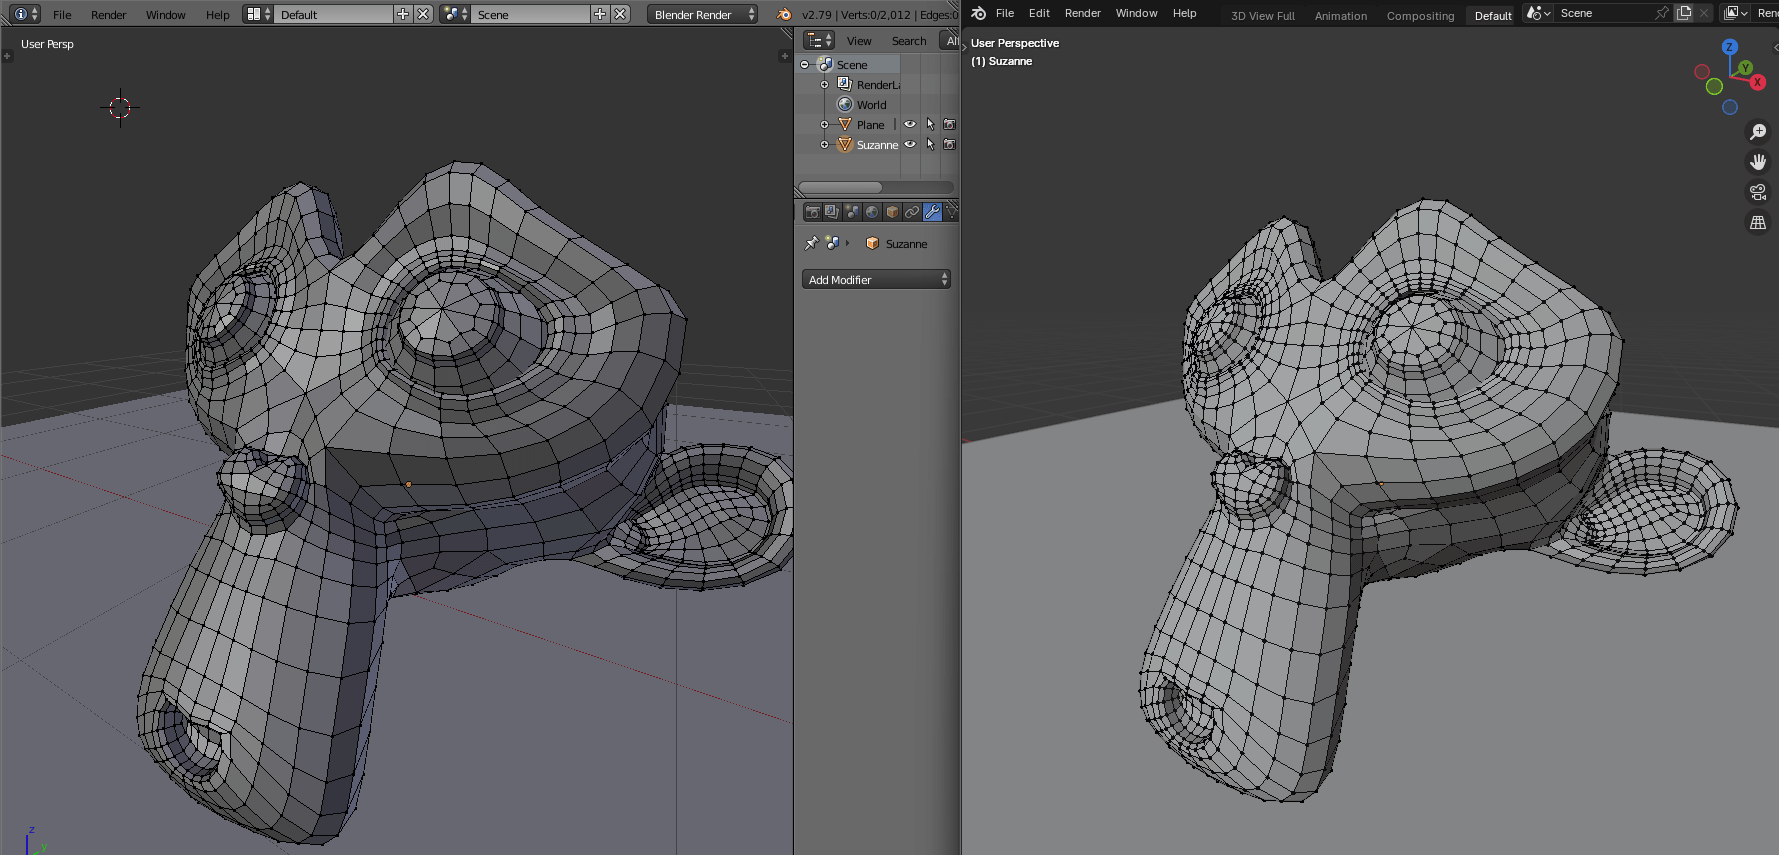Toggle Suzanne selectability arrow icon
Image resolution: width=1779 pixels, height=855 pixels.
click(x=930, y=144)
